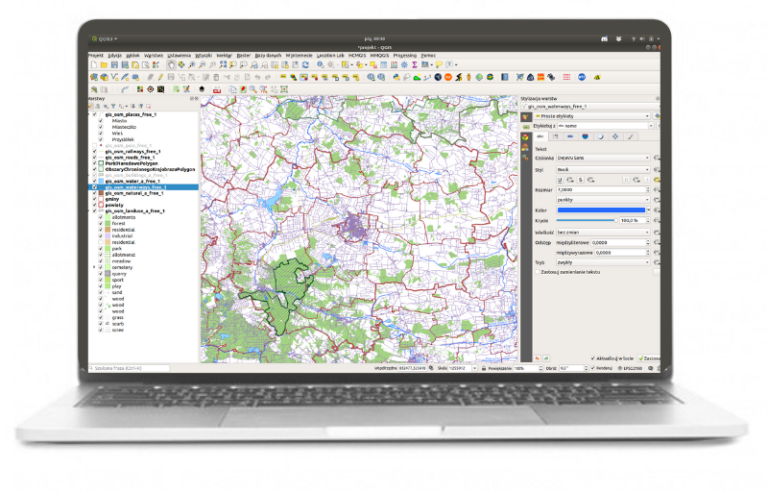
Task: Toggle visibility of gis_osm_water_a_free_1 layer
Action: coord(95,181)
